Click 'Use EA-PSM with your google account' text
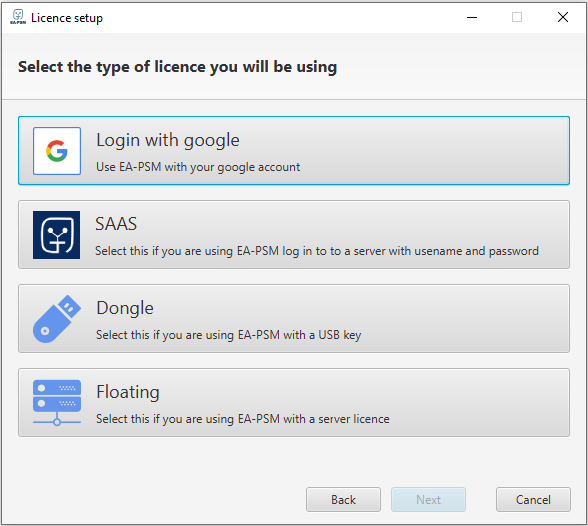588x526 pixels. pos(198,167)
